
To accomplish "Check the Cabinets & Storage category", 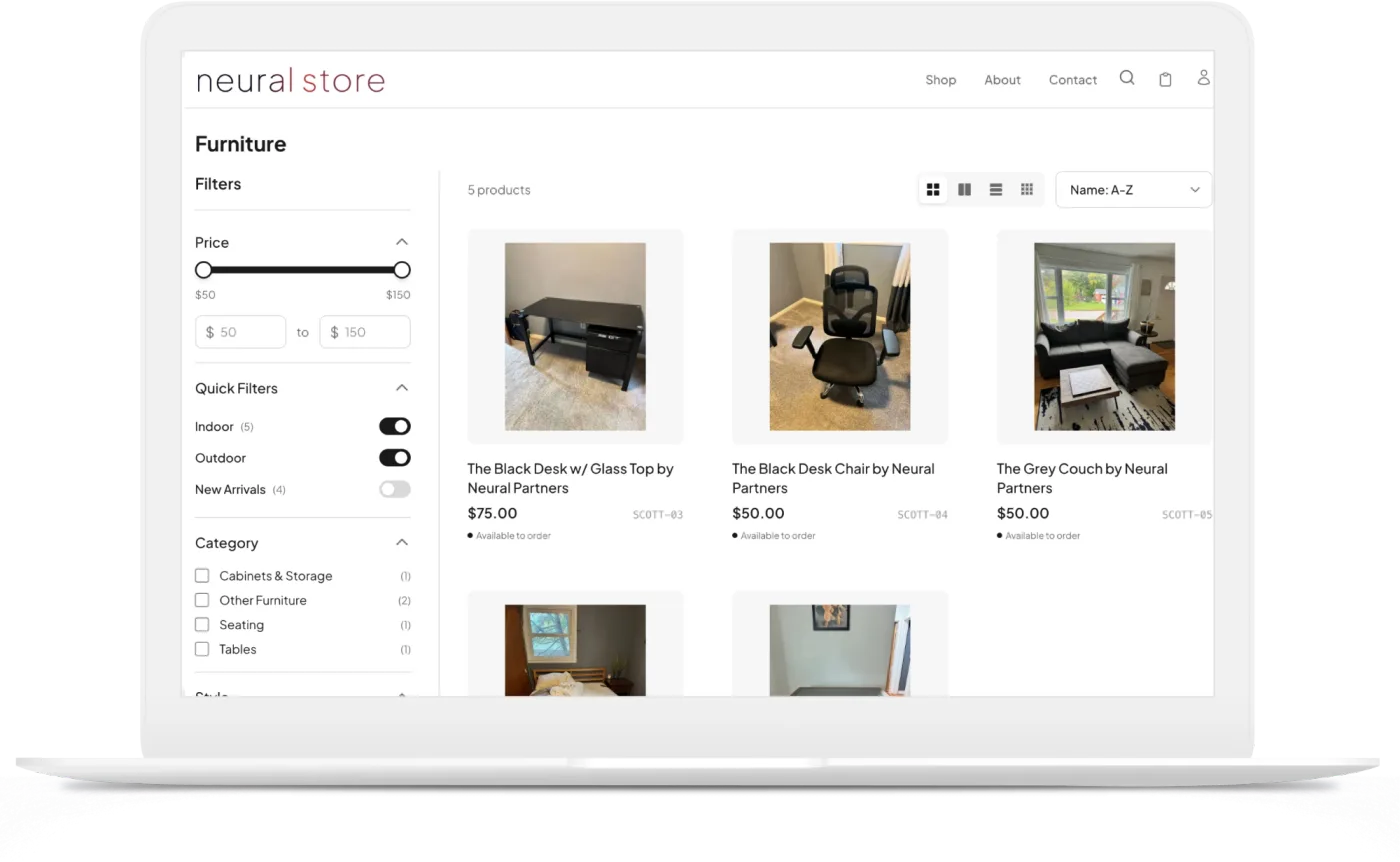I will [202, 576].
